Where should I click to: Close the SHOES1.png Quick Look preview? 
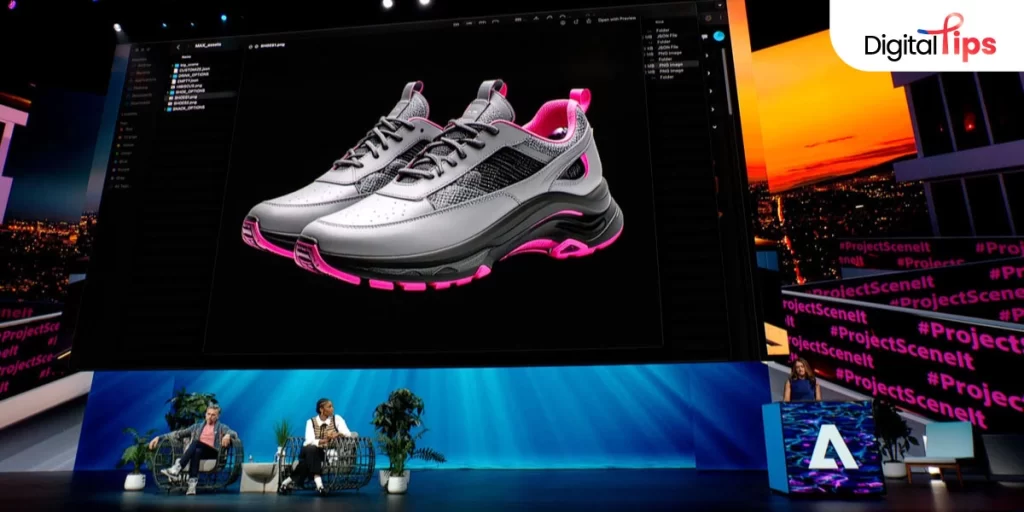tap(250, 47)
